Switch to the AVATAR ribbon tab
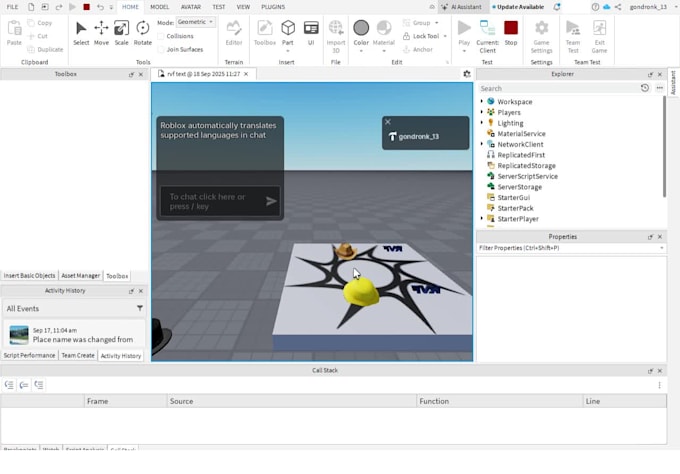The height and width of the screenshot is (474, 680). [191, 7]
